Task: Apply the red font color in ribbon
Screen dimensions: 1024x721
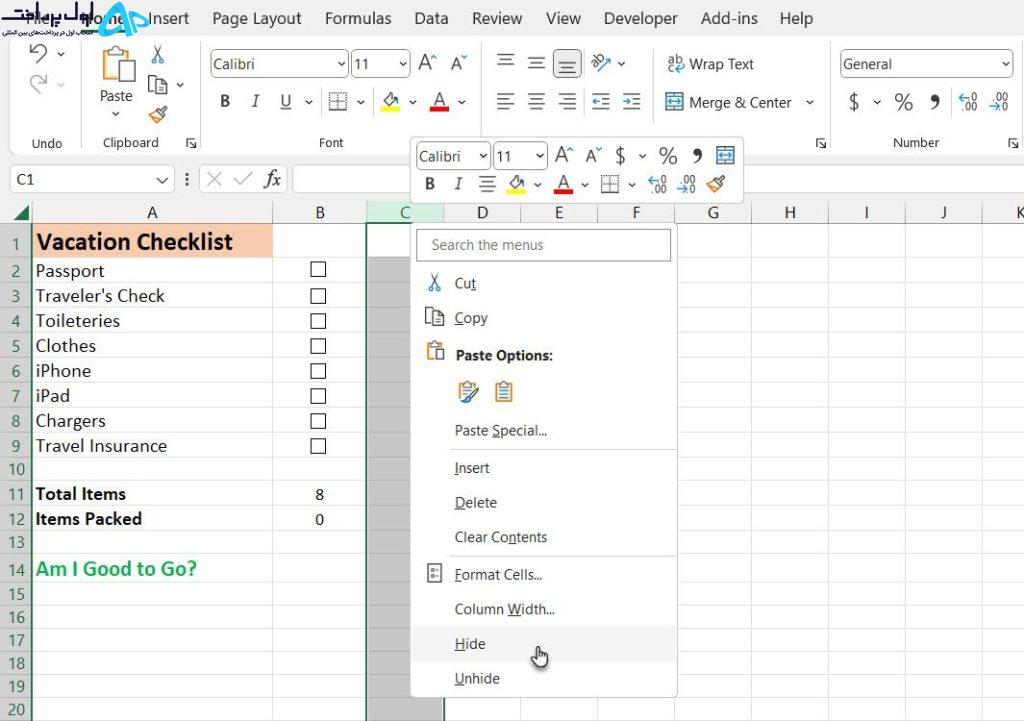Action: (440, 102)
